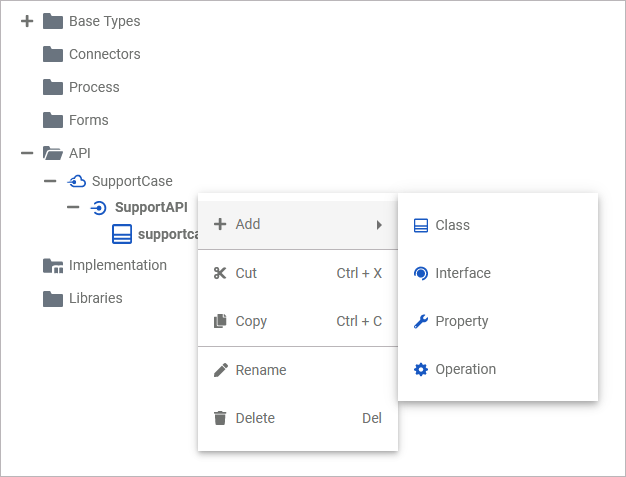Click the Operation gear icon
Screen dimensions: 626x477
click(x=421, y=369)
